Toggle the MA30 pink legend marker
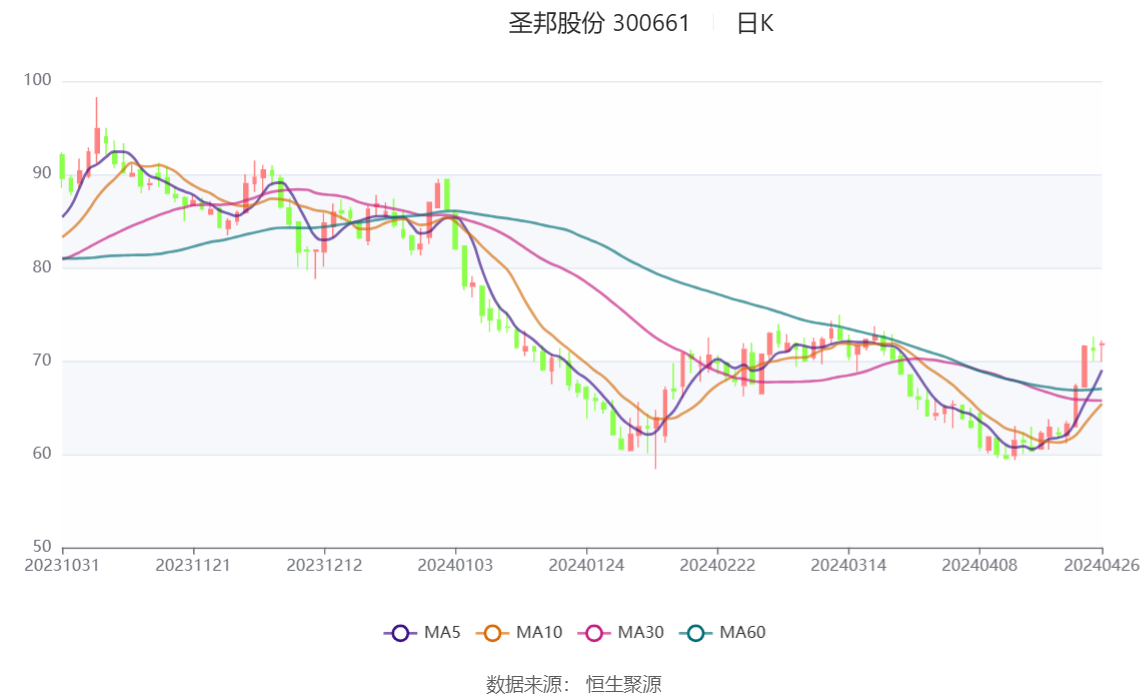The image size is (1148, 699). click(594, 633)
